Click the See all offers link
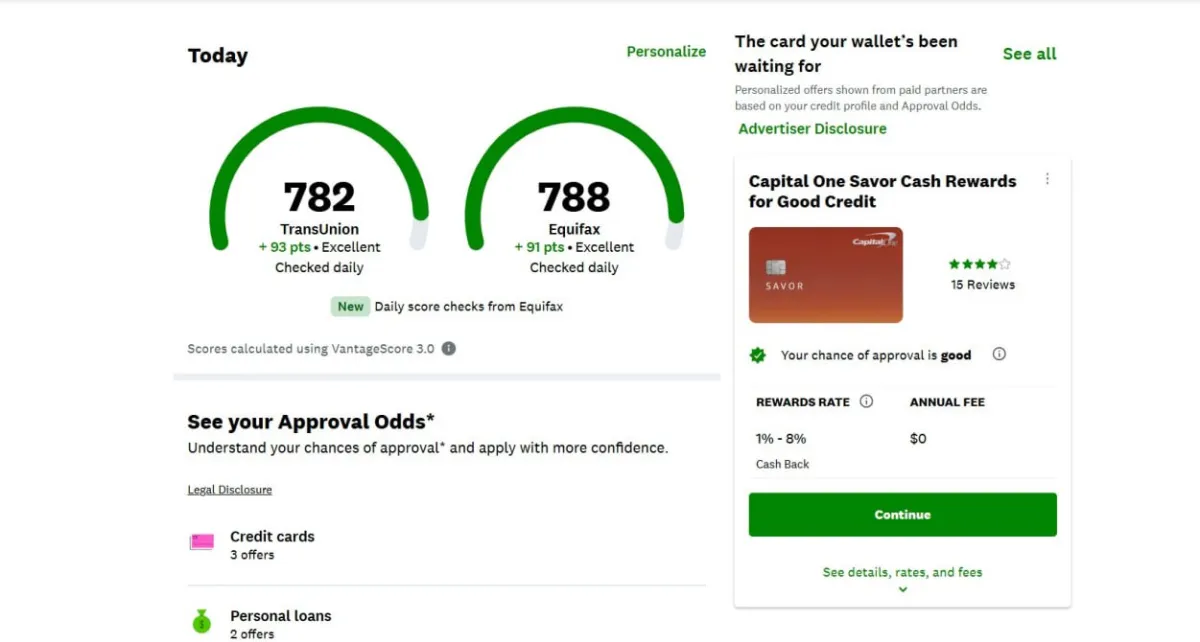Viewport: 1200px width, 642px height. click(1029, 54)
